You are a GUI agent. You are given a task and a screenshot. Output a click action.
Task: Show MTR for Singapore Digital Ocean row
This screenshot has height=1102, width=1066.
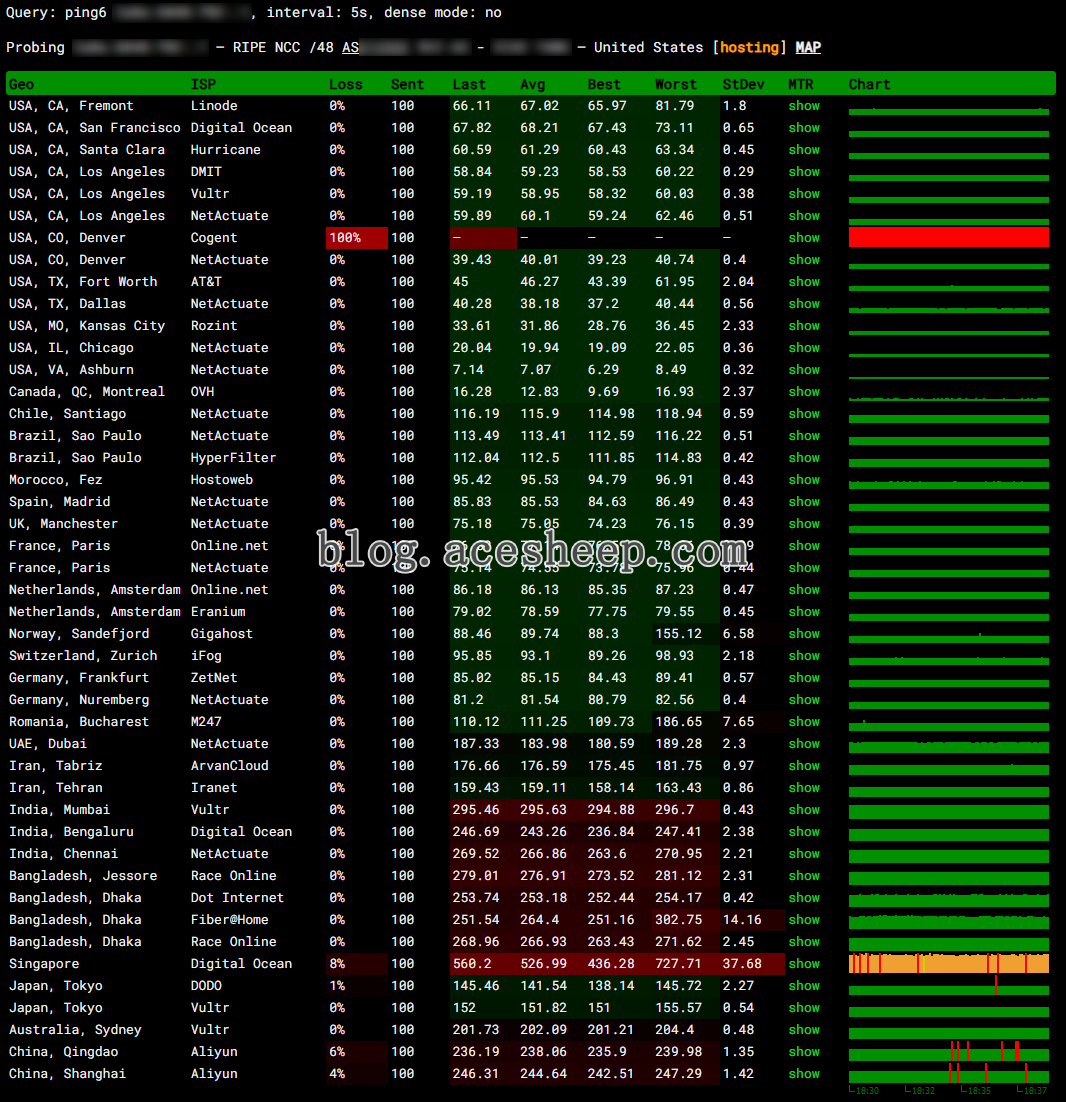[803, 964]
